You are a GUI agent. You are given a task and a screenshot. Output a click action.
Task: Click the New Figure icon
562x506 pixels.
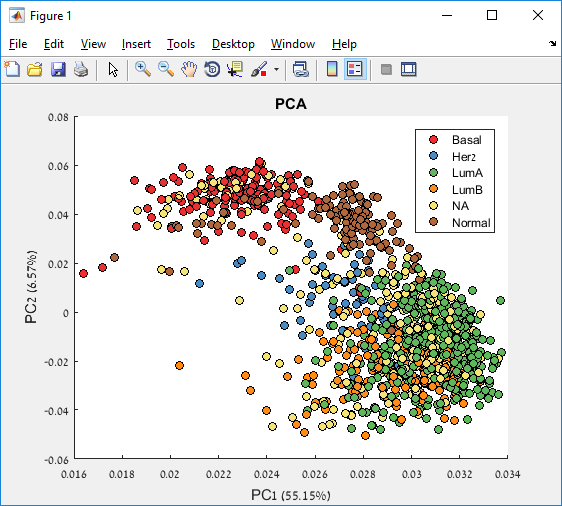12,69
